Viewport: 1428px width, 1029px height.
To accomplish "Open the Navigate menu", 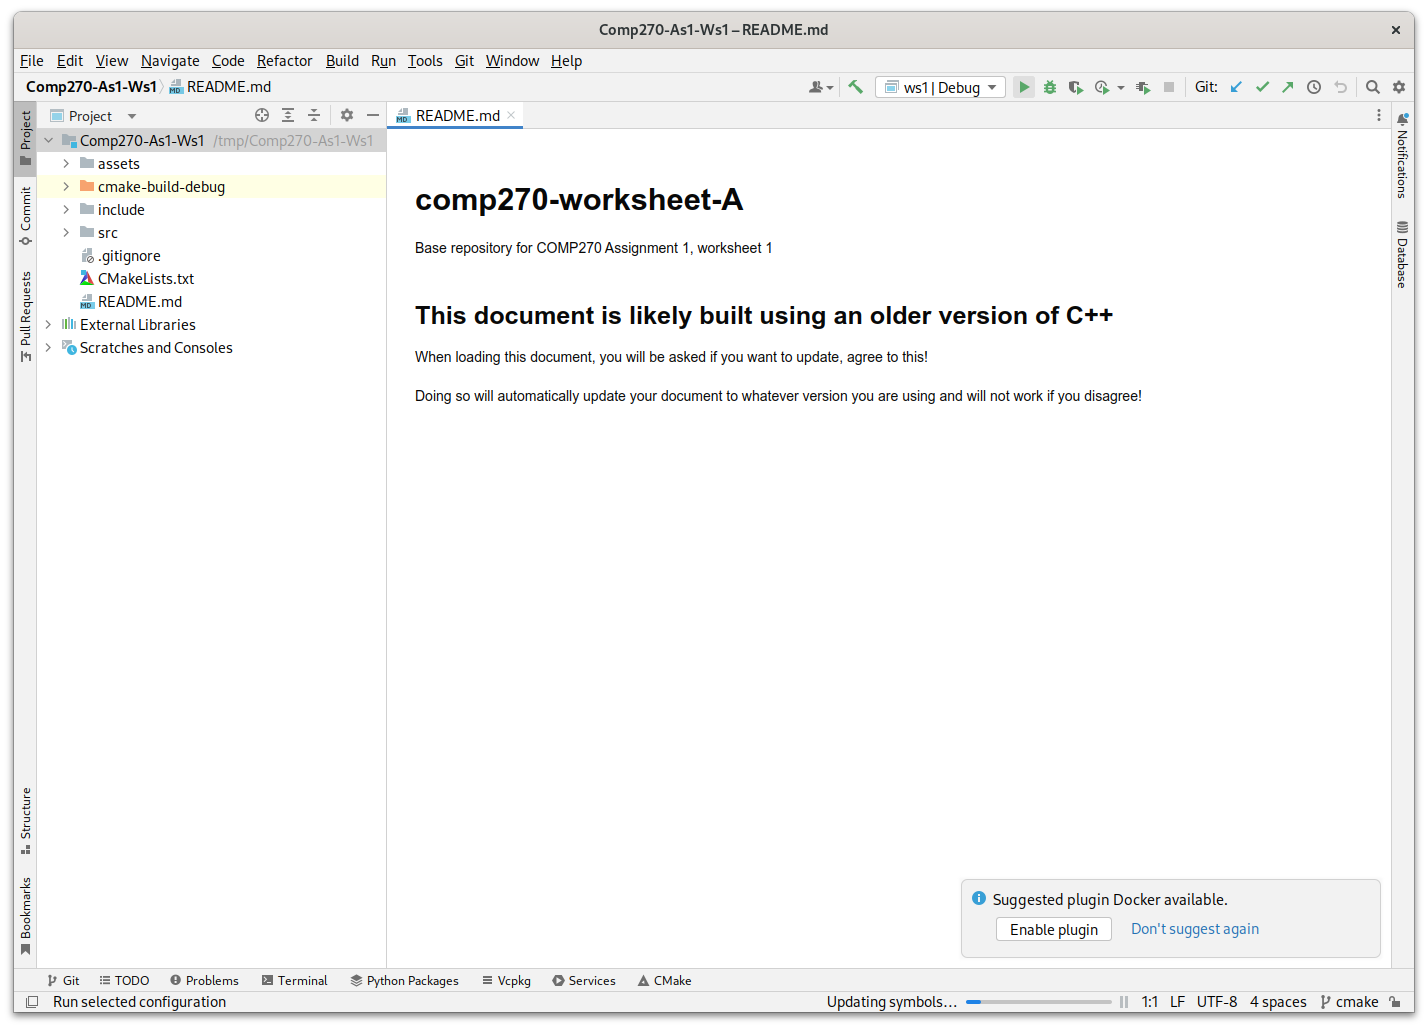I will [170, 60].
